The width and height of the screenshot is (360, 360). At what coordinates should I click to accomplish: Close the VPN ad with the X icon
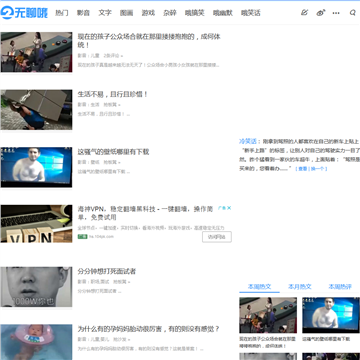[229, 208]
